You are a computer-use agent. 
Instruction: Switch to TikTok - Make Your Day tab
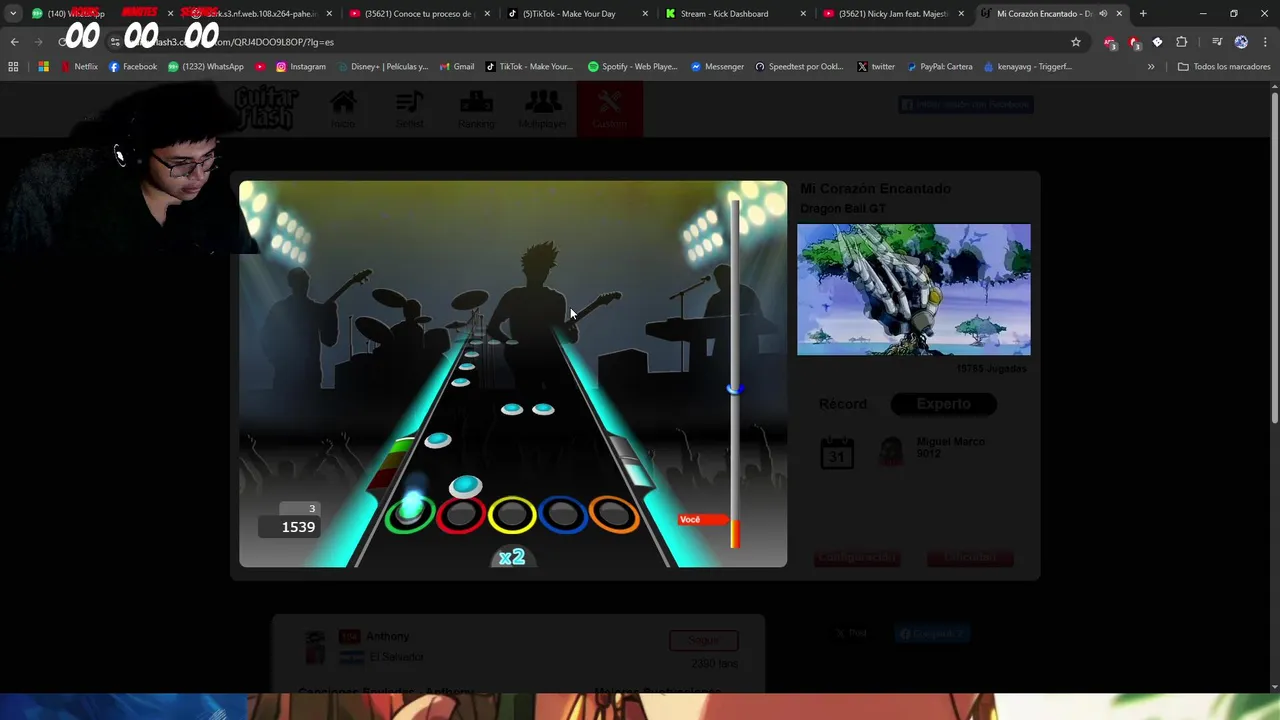point(578,14)
